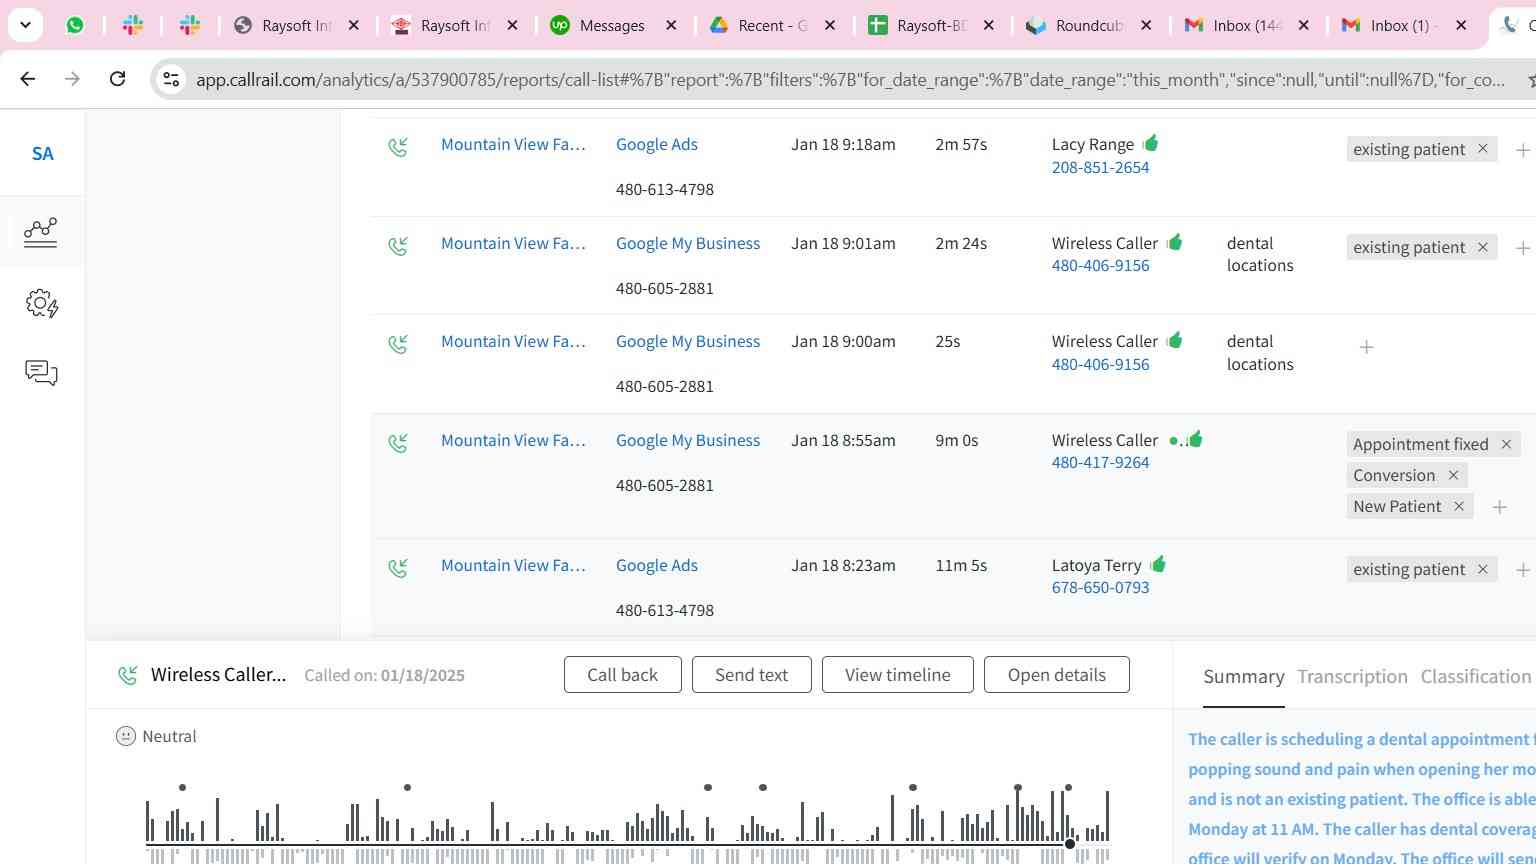Remove existing patient tag from Lacy Range
The image size is (1536, 864).
[x=1483, y=149]
